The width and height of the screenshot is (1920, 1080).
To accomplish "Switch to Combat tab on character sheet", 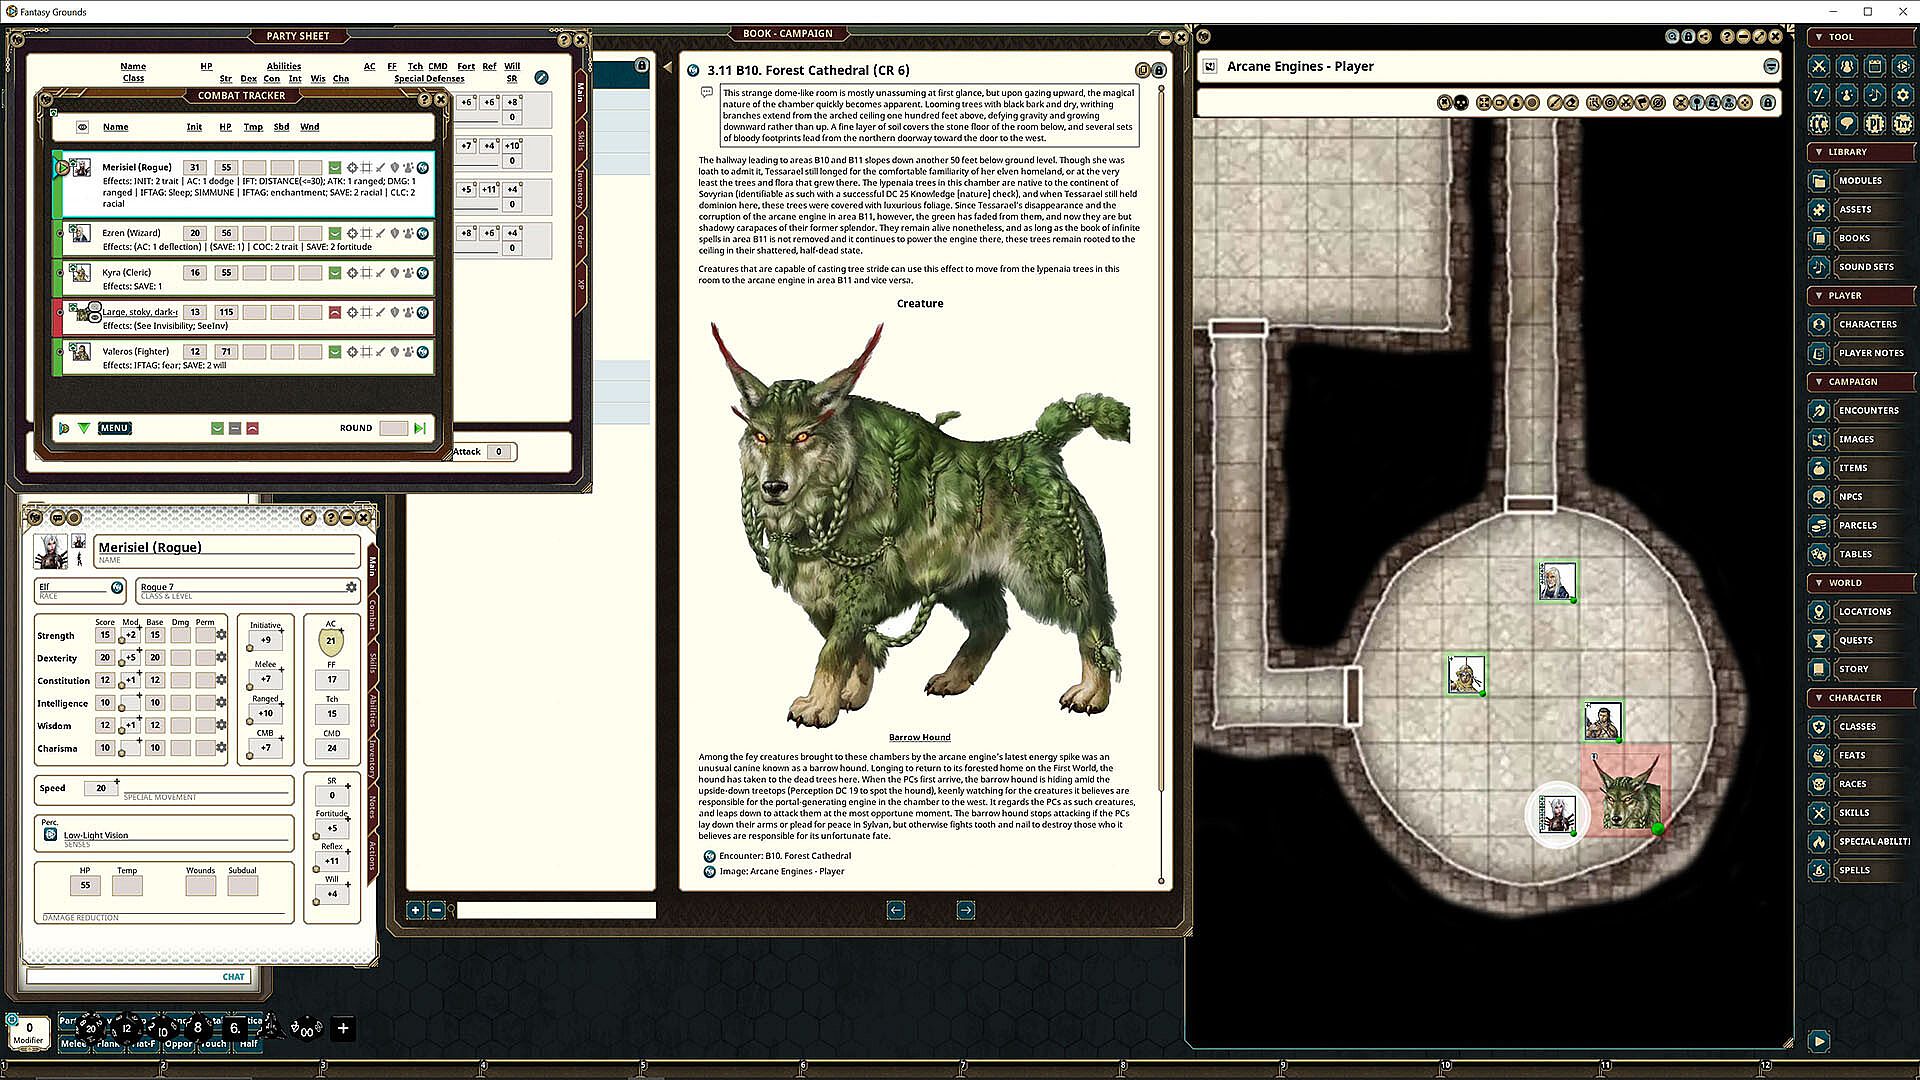I will tap(373, 613).
